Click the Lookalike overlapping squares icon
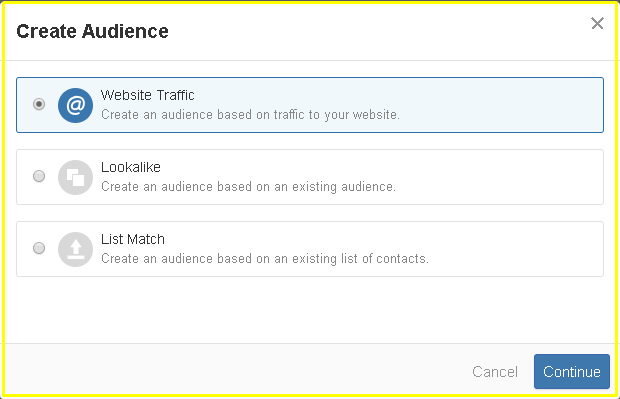Image resolution: width=620 pixels, height=399 pixels. [76, 177]
